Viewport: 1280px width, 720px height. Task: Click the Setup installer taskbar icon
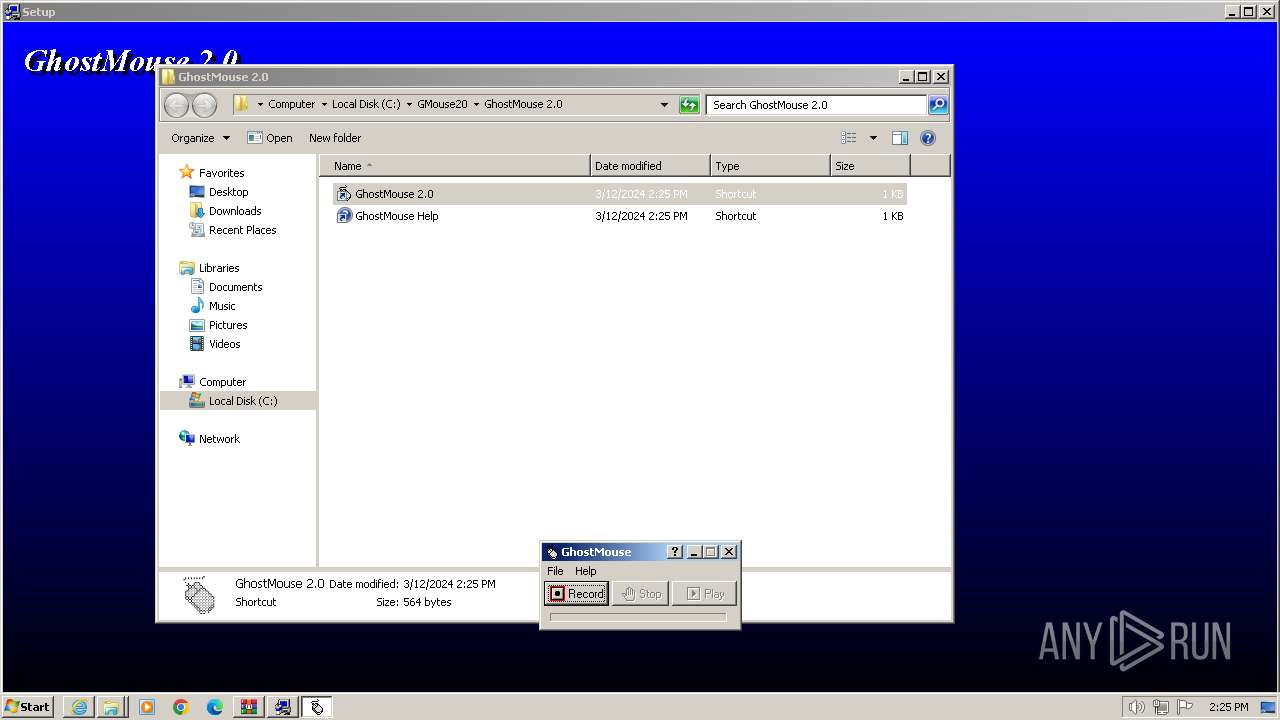click(283, 707)
